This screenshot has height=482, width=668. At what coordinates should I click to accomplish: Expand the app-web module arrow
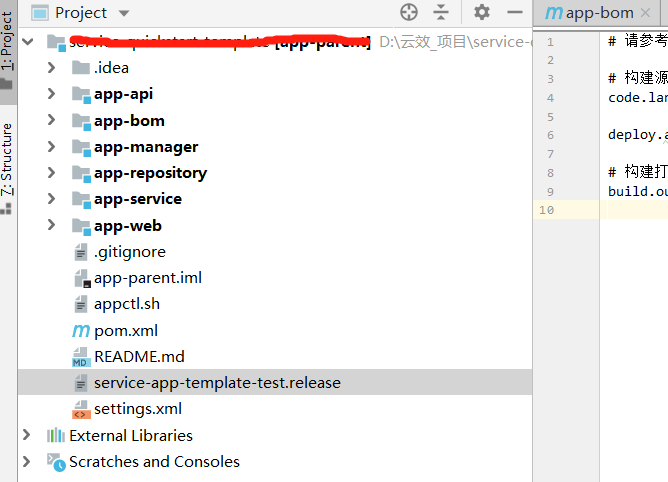pos(51,226)
